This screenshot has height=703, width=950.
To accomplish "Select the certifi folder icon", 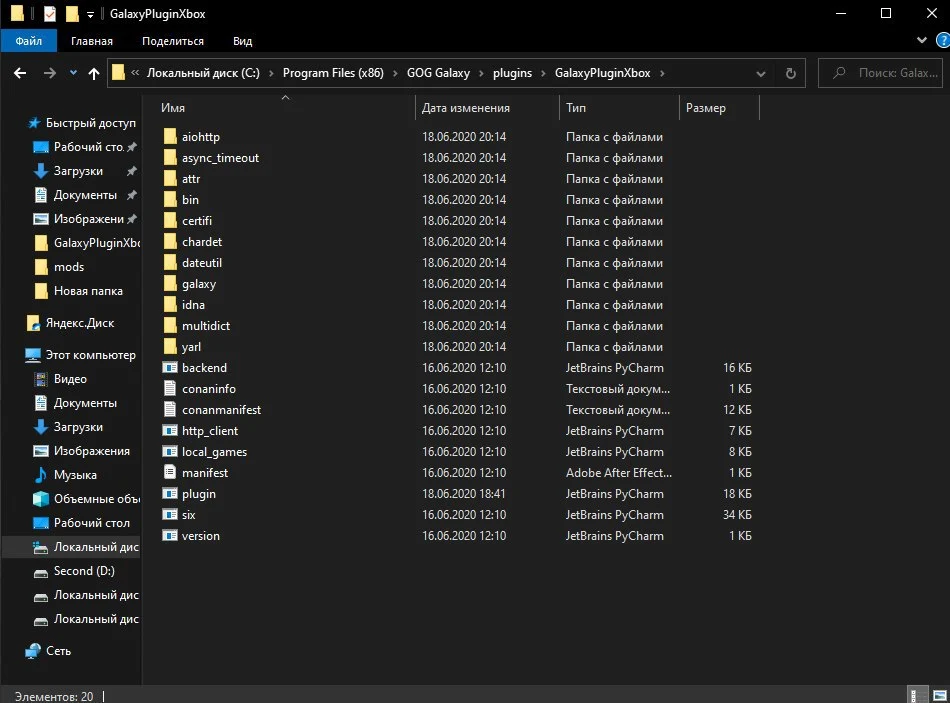I will tap(170, 221).
